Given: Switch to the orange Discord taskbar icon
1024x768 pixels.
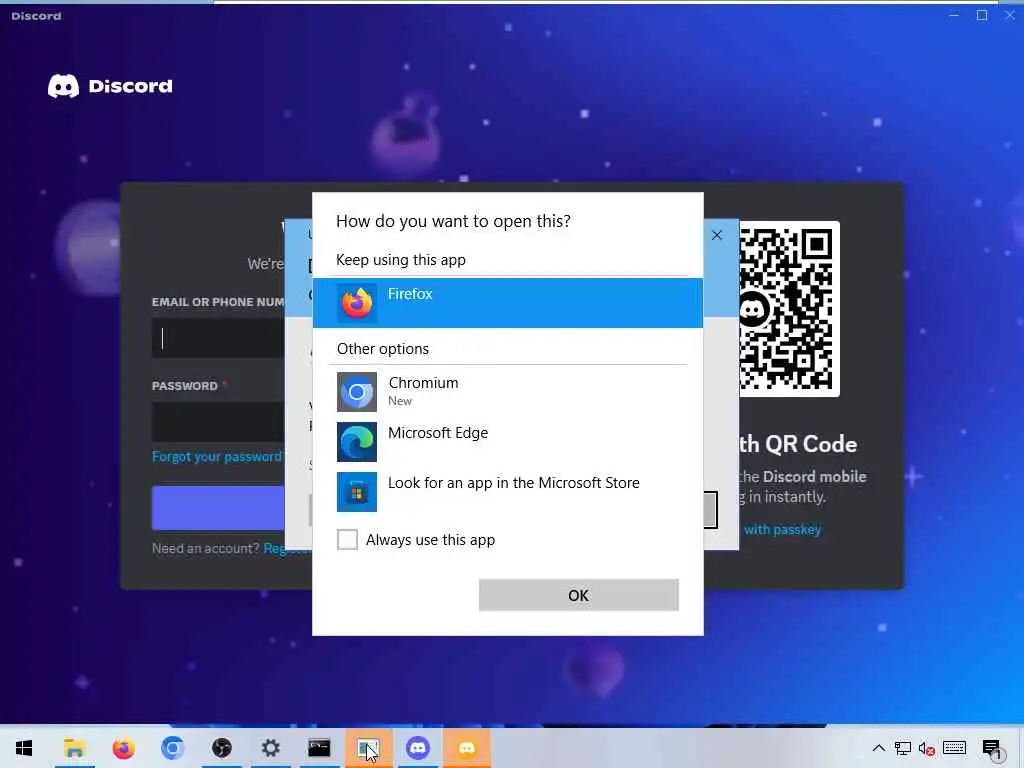Looking at the screenshot, I should point(467,748).
